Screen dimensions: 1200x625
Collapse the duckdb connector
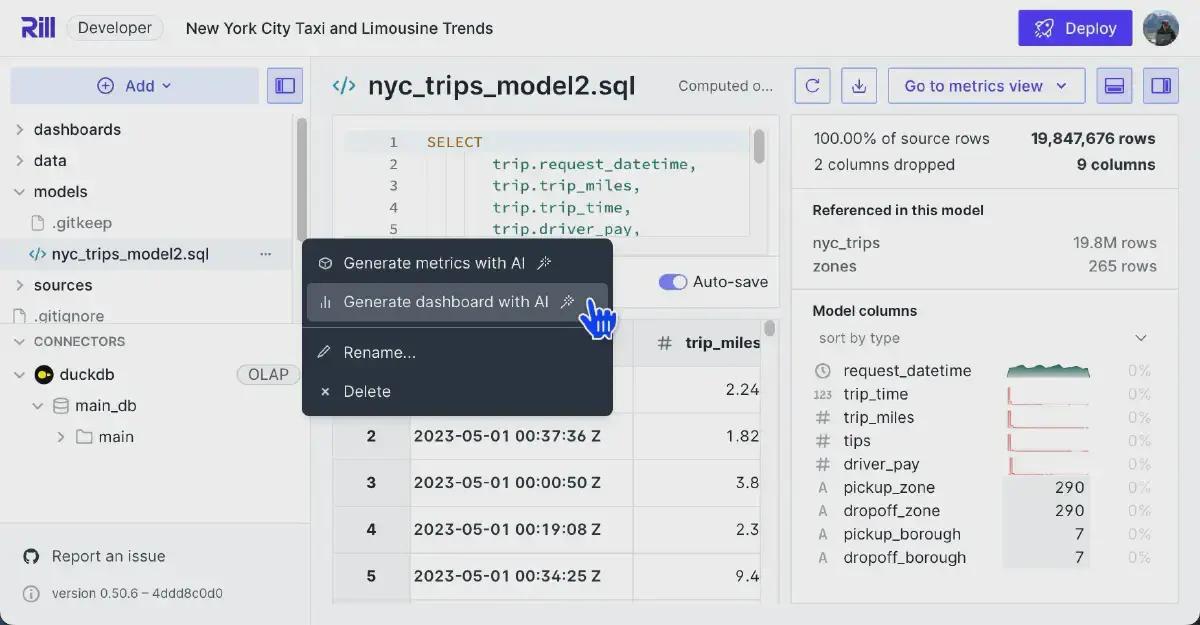20,375
